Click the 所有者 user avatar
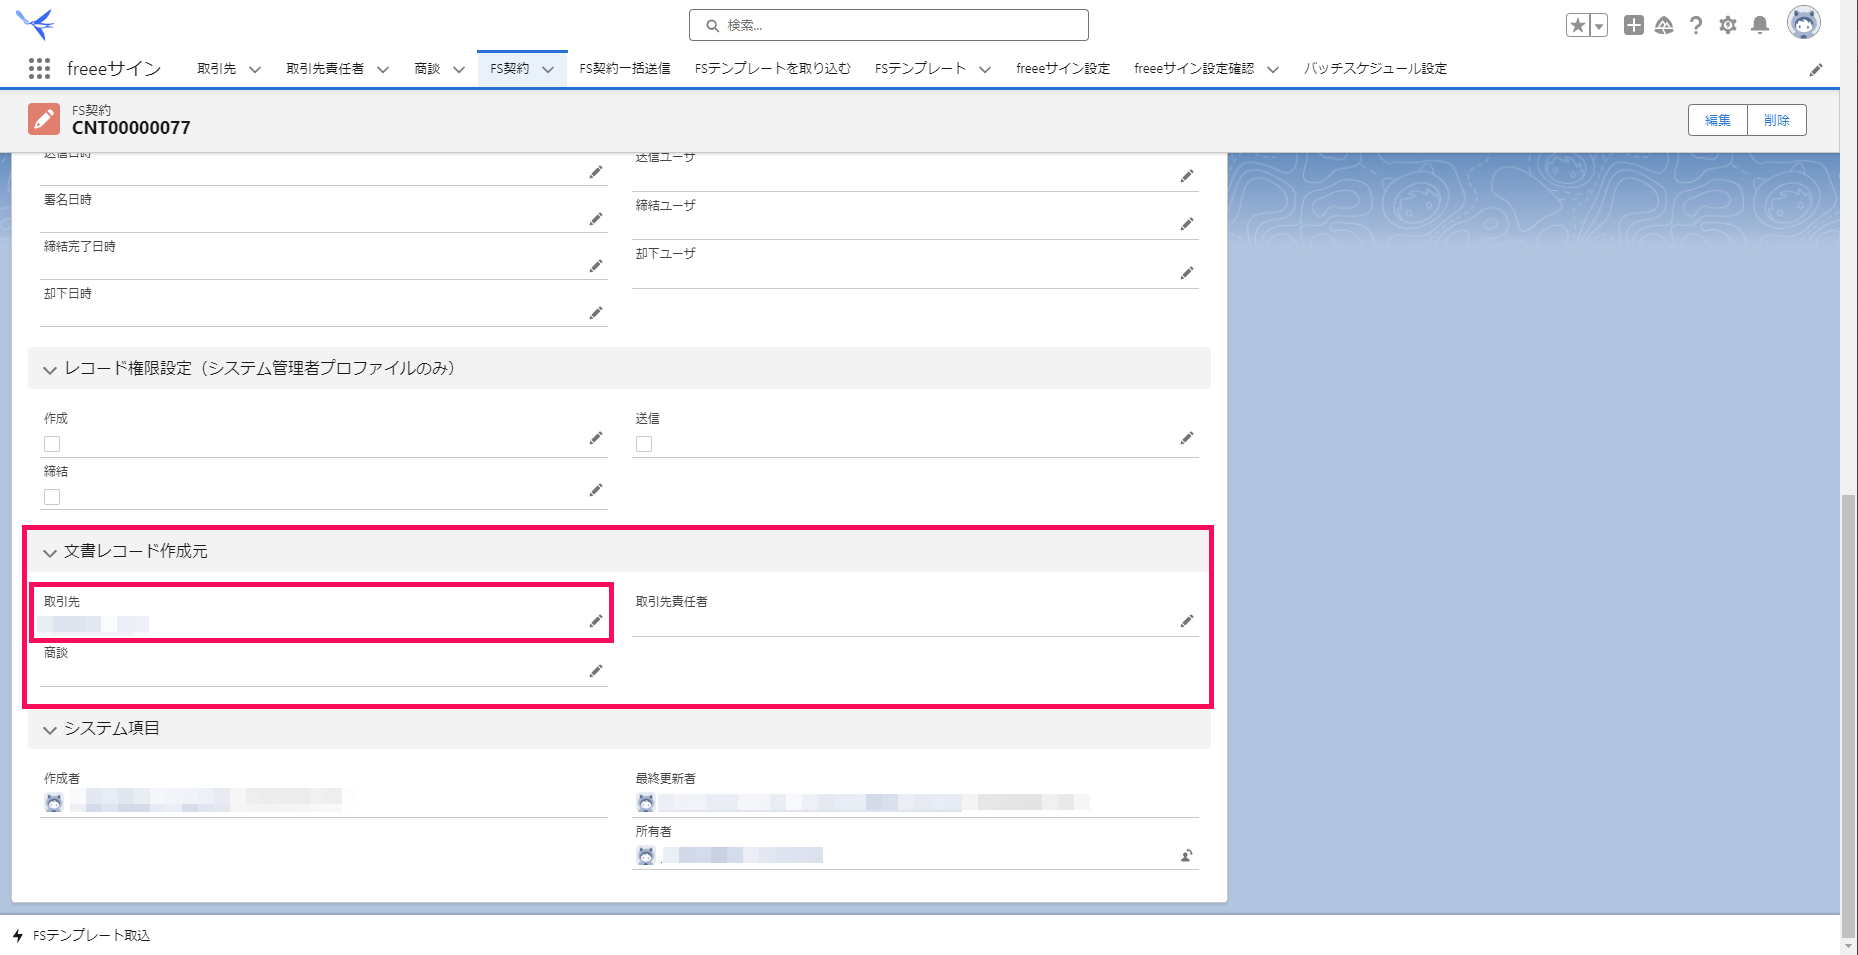1858x955 pixels. 646,855
